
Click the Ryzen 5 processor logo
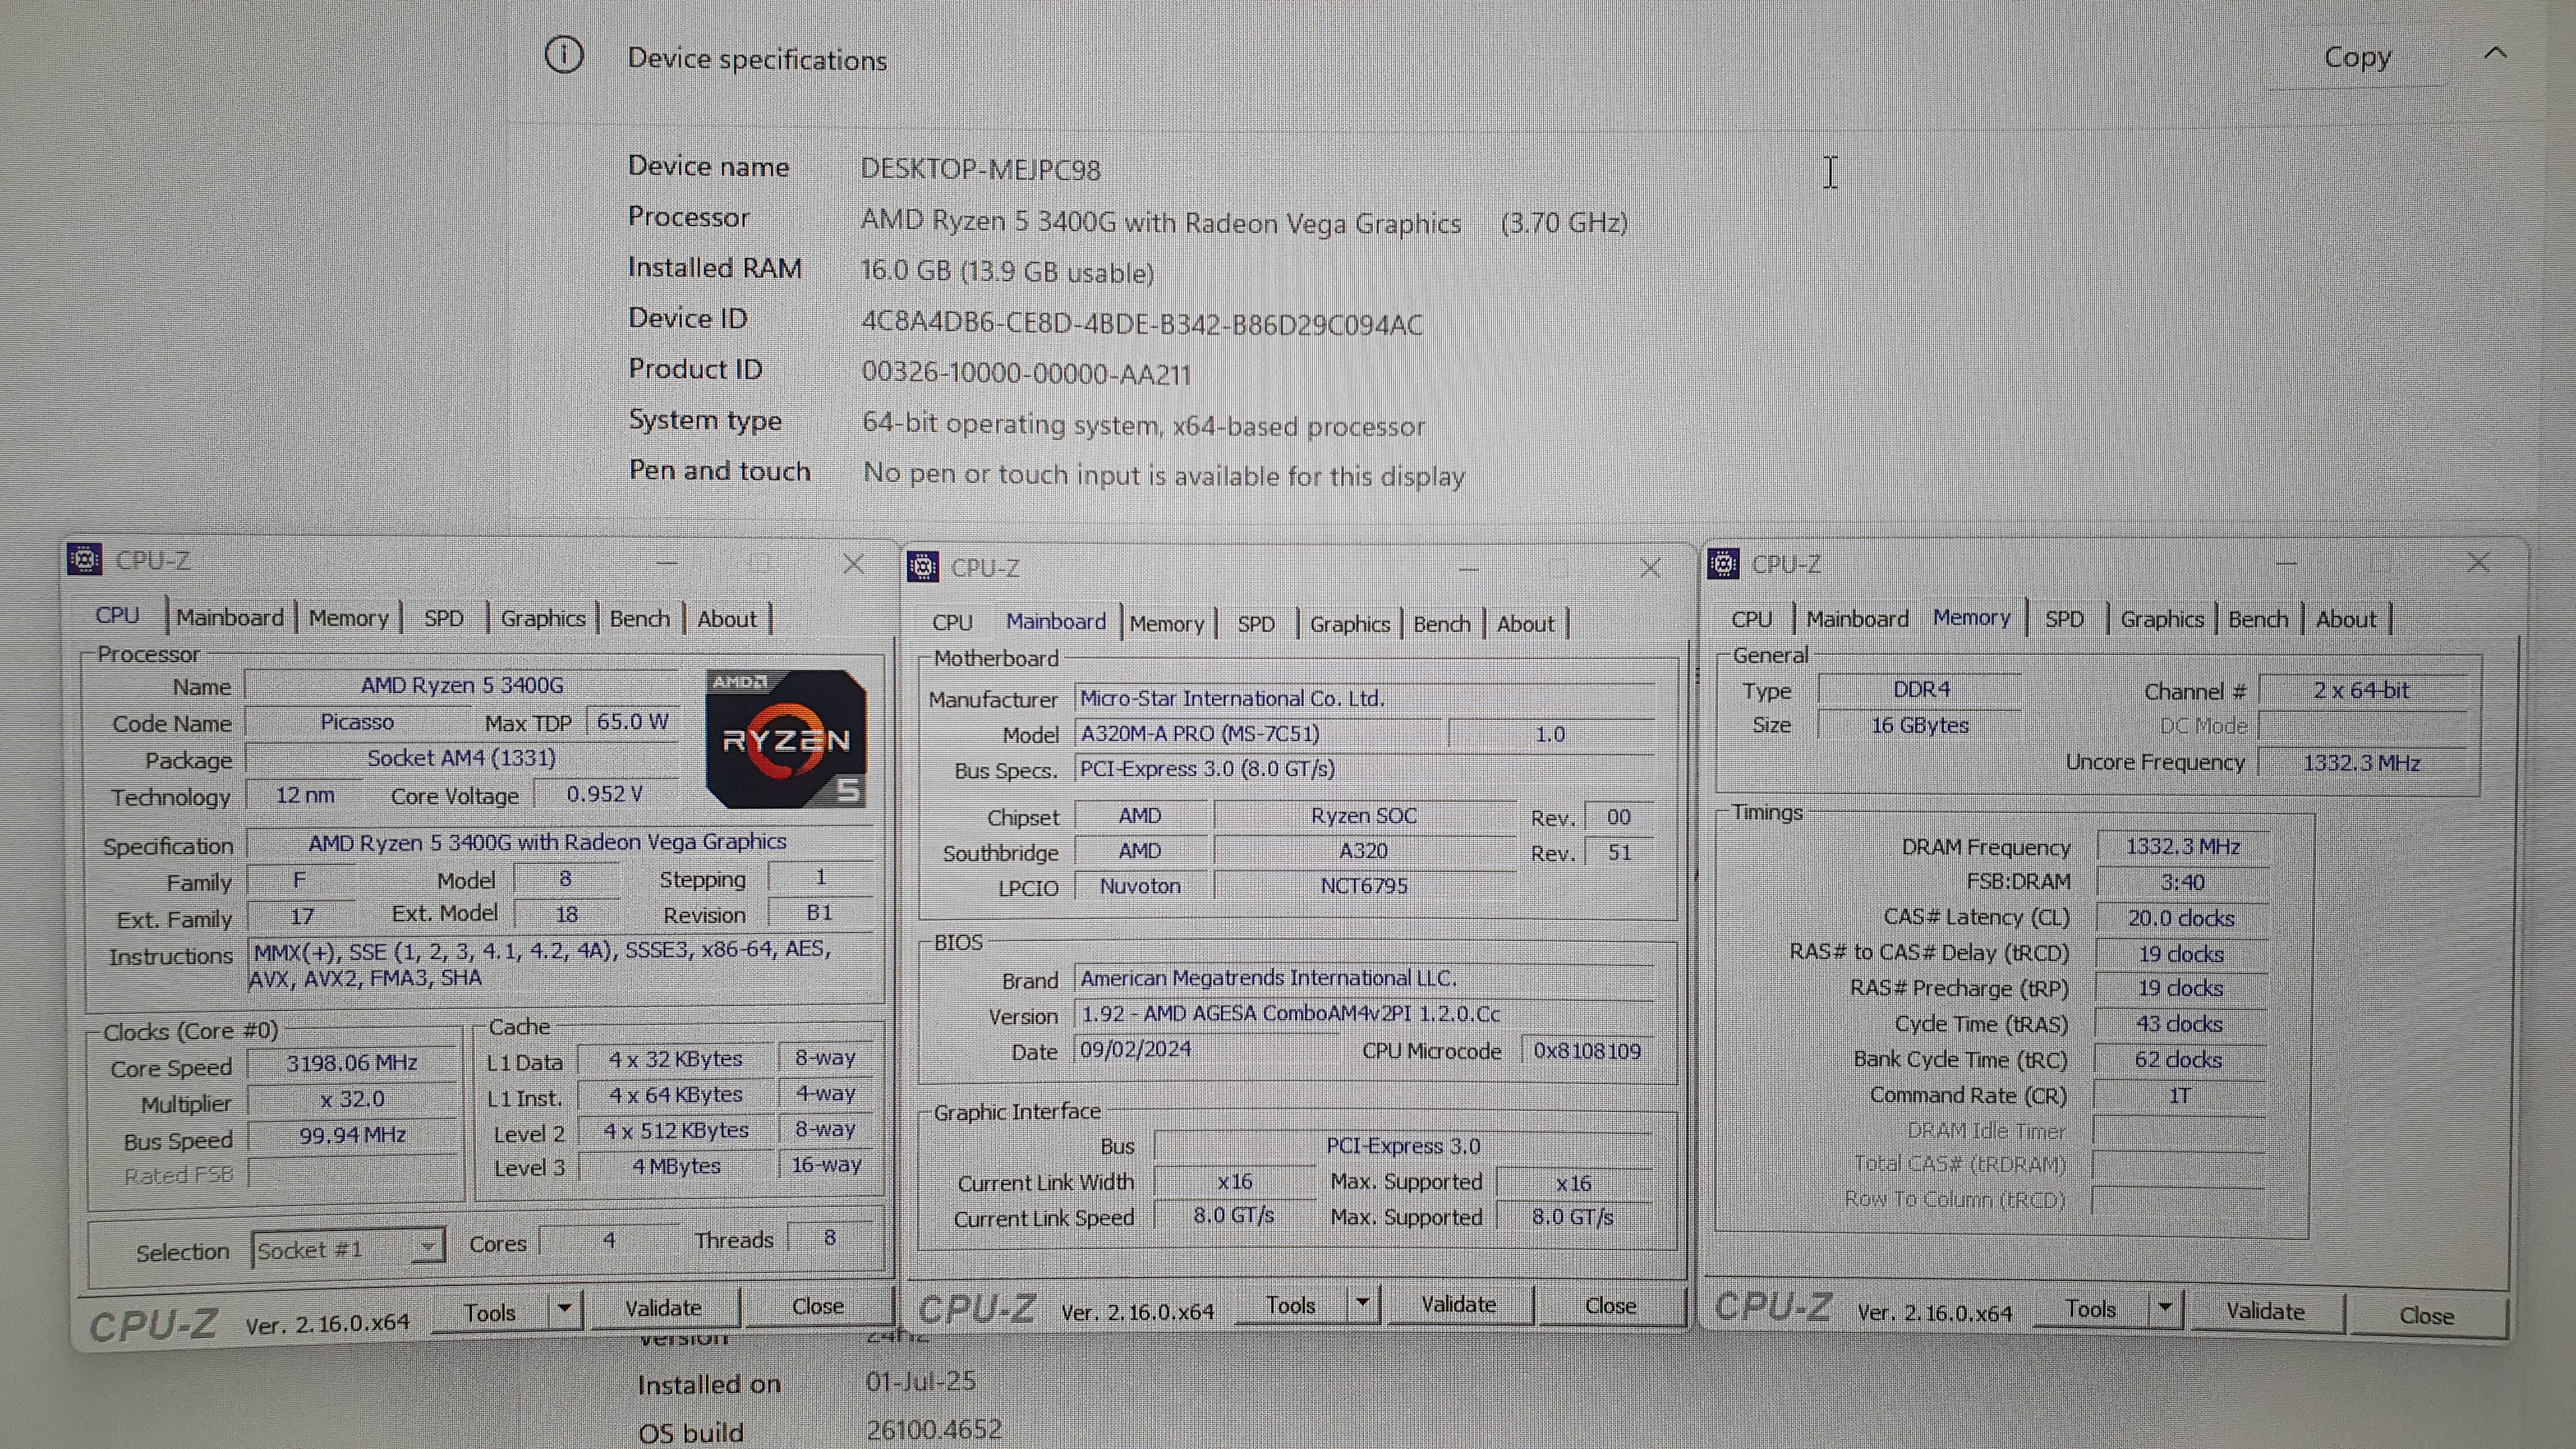[x=785, y=738]
